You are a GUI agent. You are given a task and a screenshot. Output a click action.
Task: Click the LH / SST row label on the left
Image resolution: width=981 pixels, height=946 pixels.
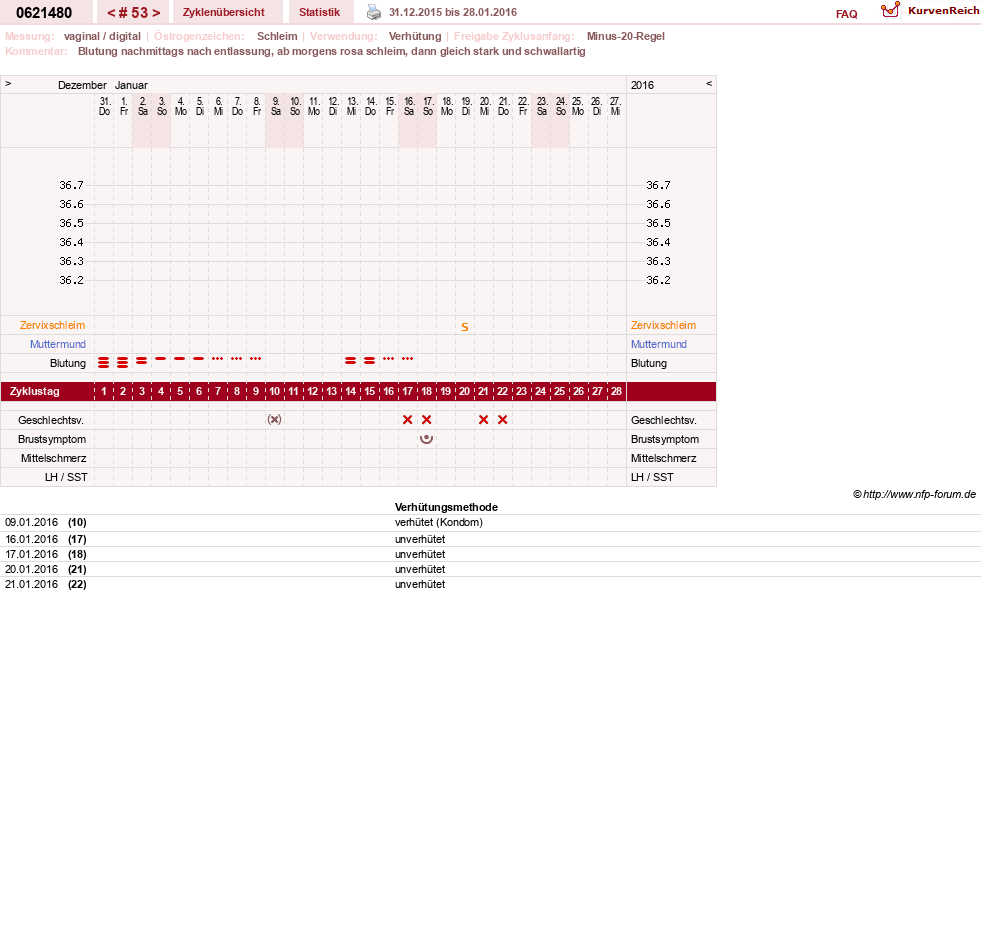point(66,477)
